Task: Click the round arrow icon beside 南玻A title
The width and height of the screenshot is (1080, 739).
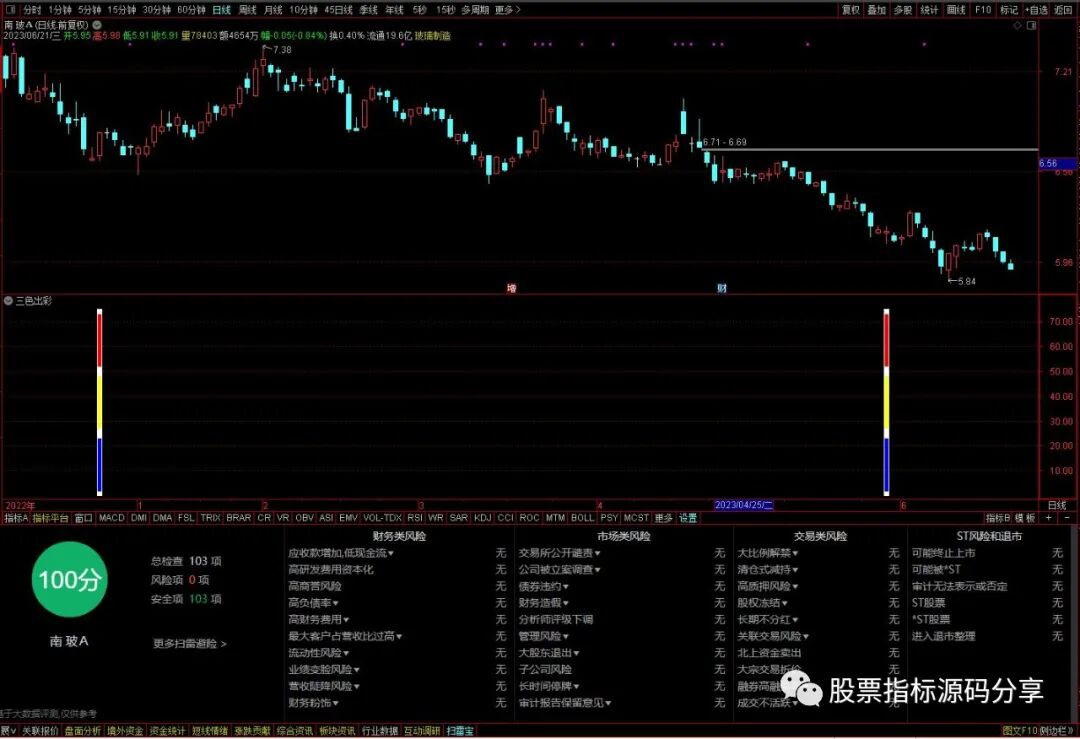Action: pos(97,25)
